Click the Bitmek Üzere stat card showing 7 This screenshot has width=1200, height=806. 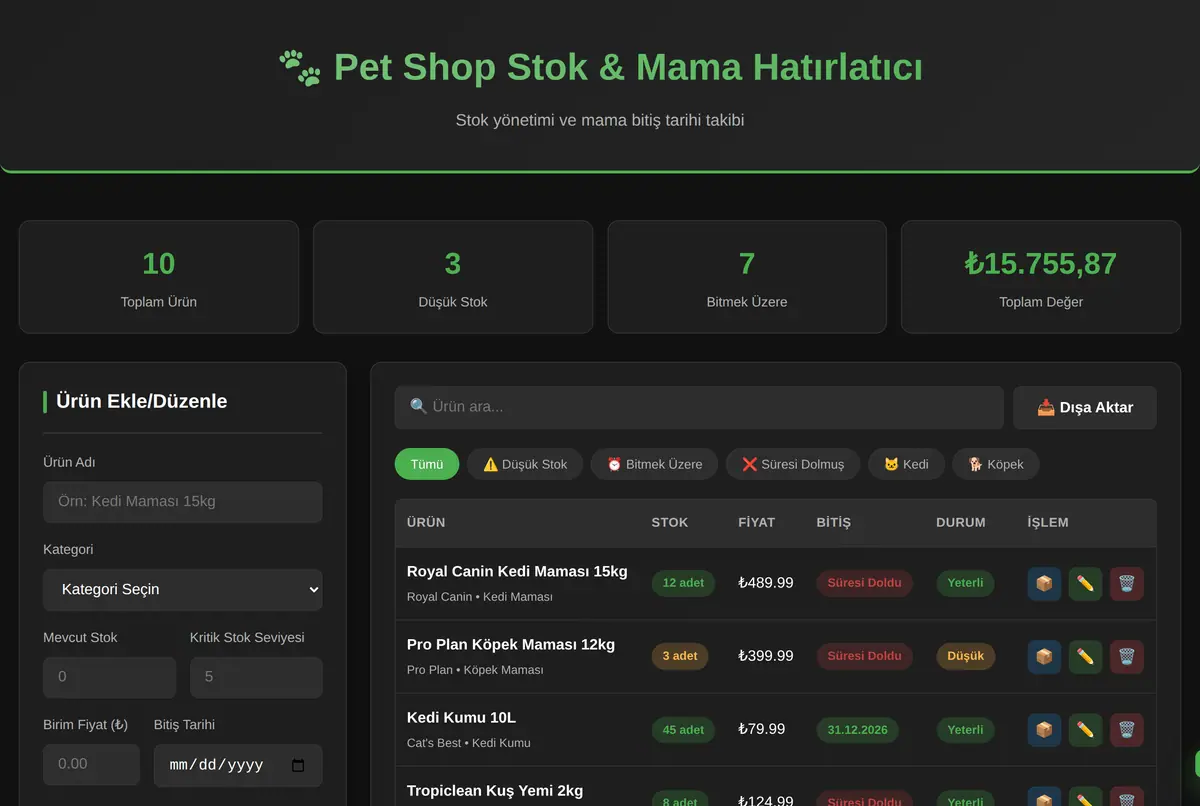(x=747, y=277)
